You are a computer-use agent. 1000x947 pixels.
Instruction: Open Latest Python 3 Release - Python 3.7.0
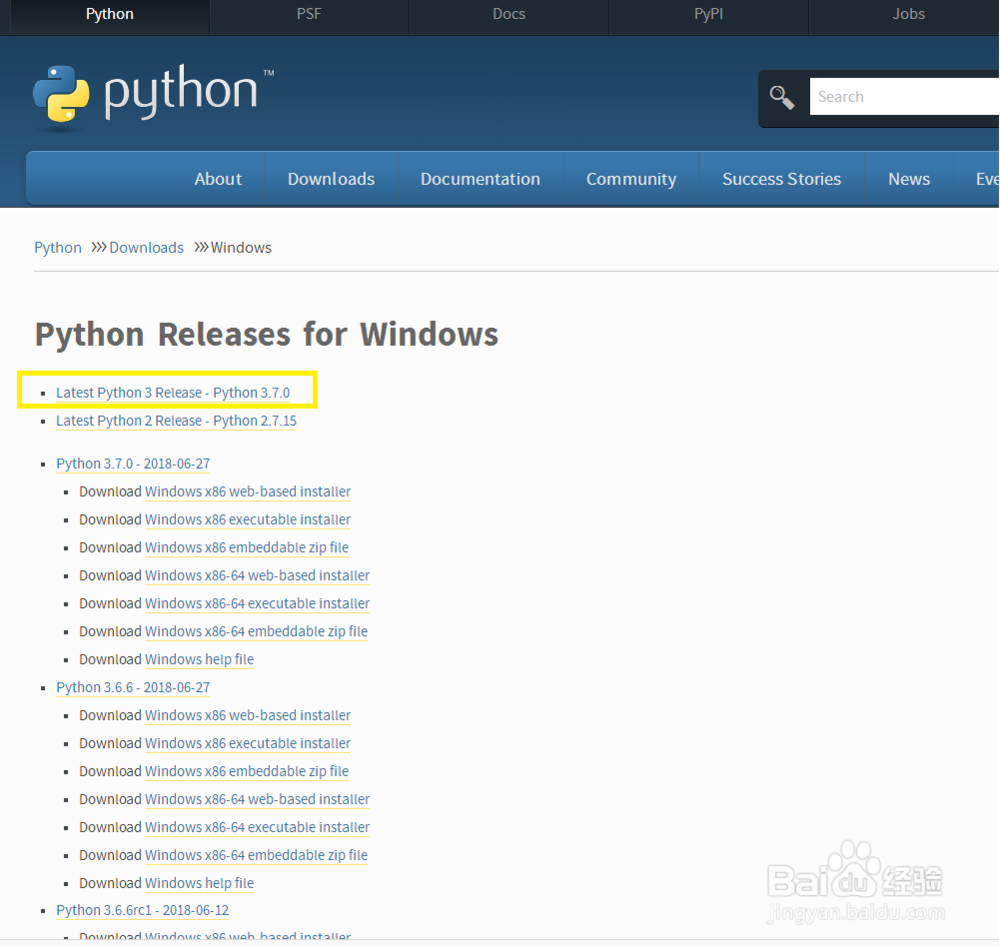pyautogui.click(x=173, y=393)
